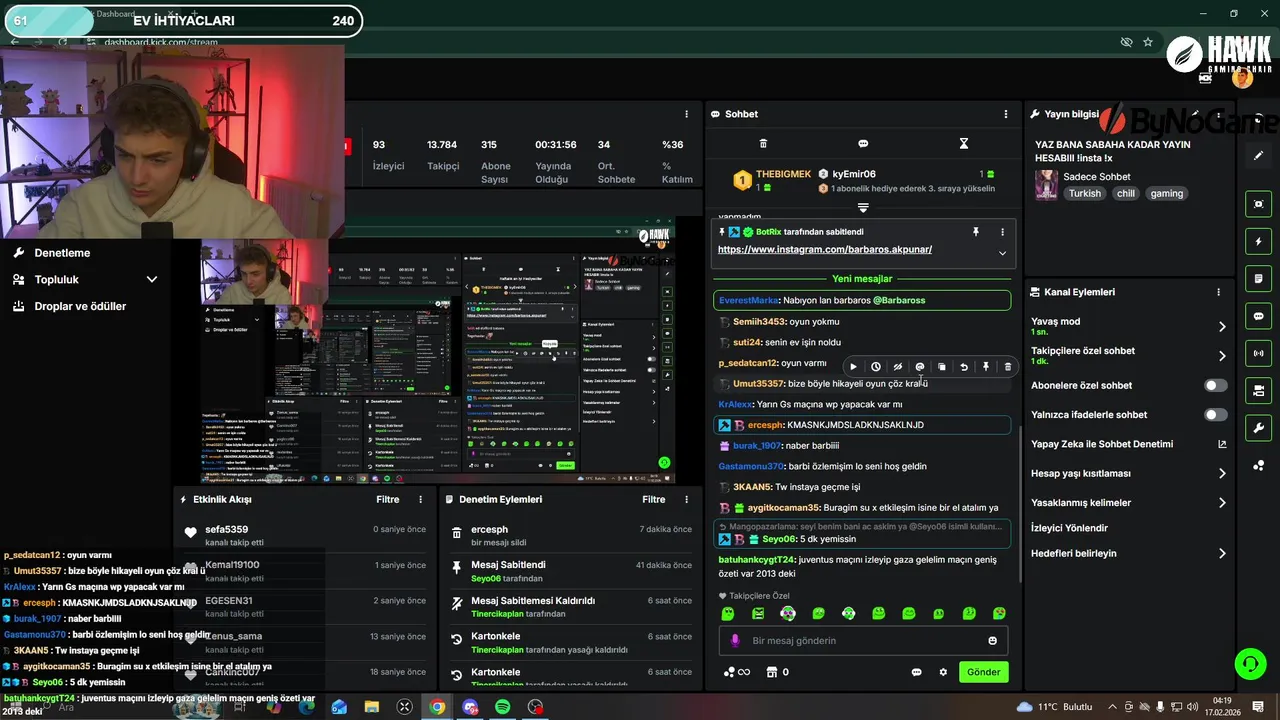Open Droplar ve ödüller sidebar item
The image size is (1280, 720).
click(80, 306)
